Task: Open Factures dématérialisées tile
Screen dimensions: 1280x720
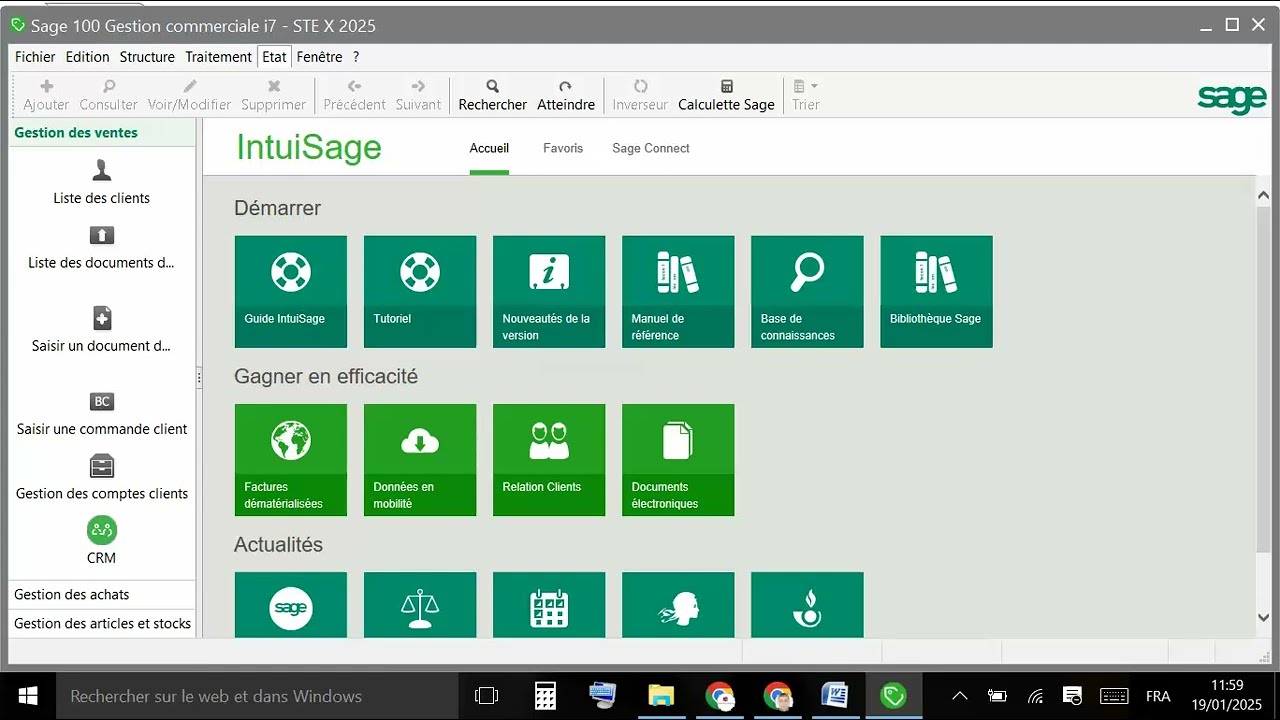Action: [291, 460]
